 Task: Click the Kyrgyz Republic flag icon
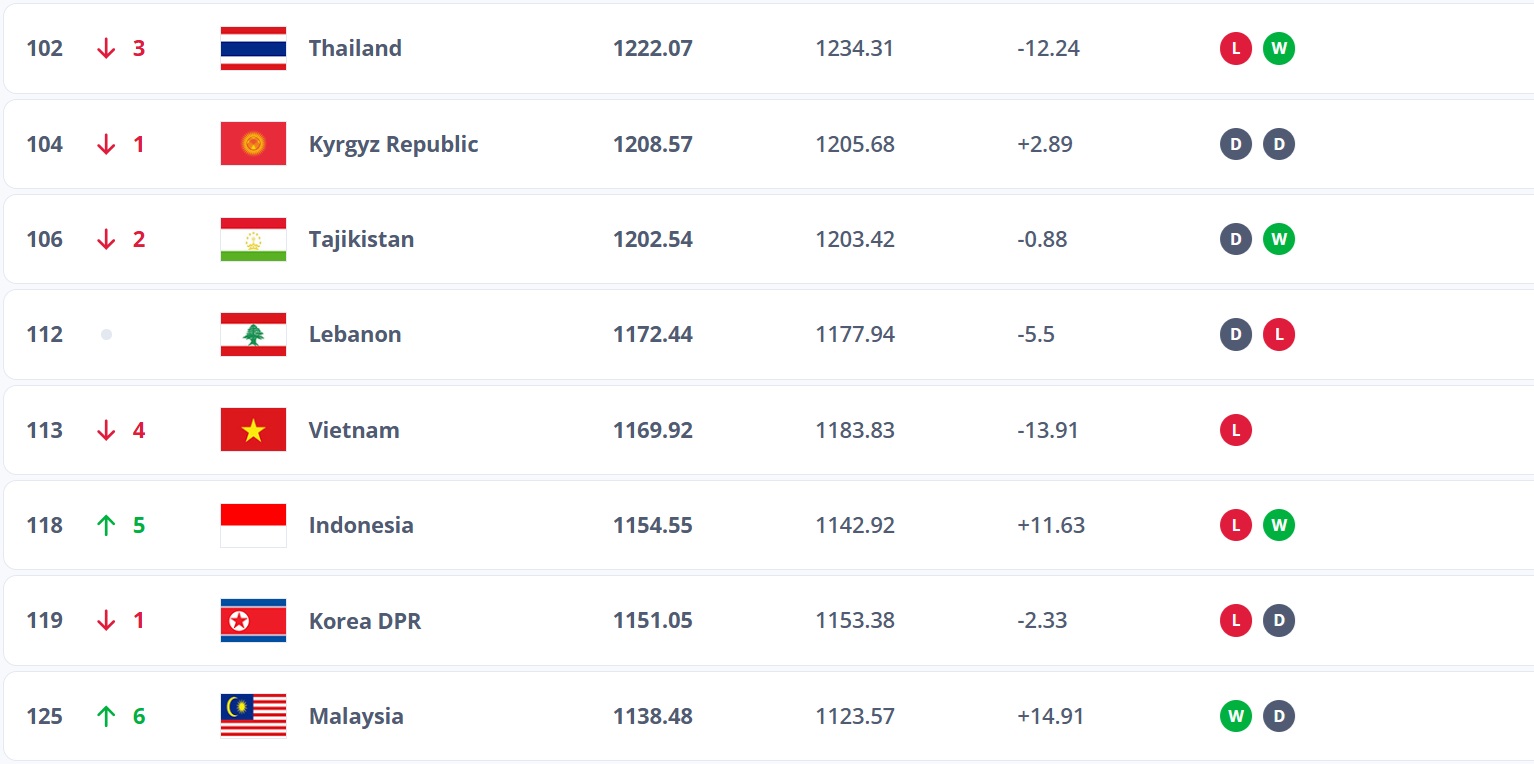[253, 144]
